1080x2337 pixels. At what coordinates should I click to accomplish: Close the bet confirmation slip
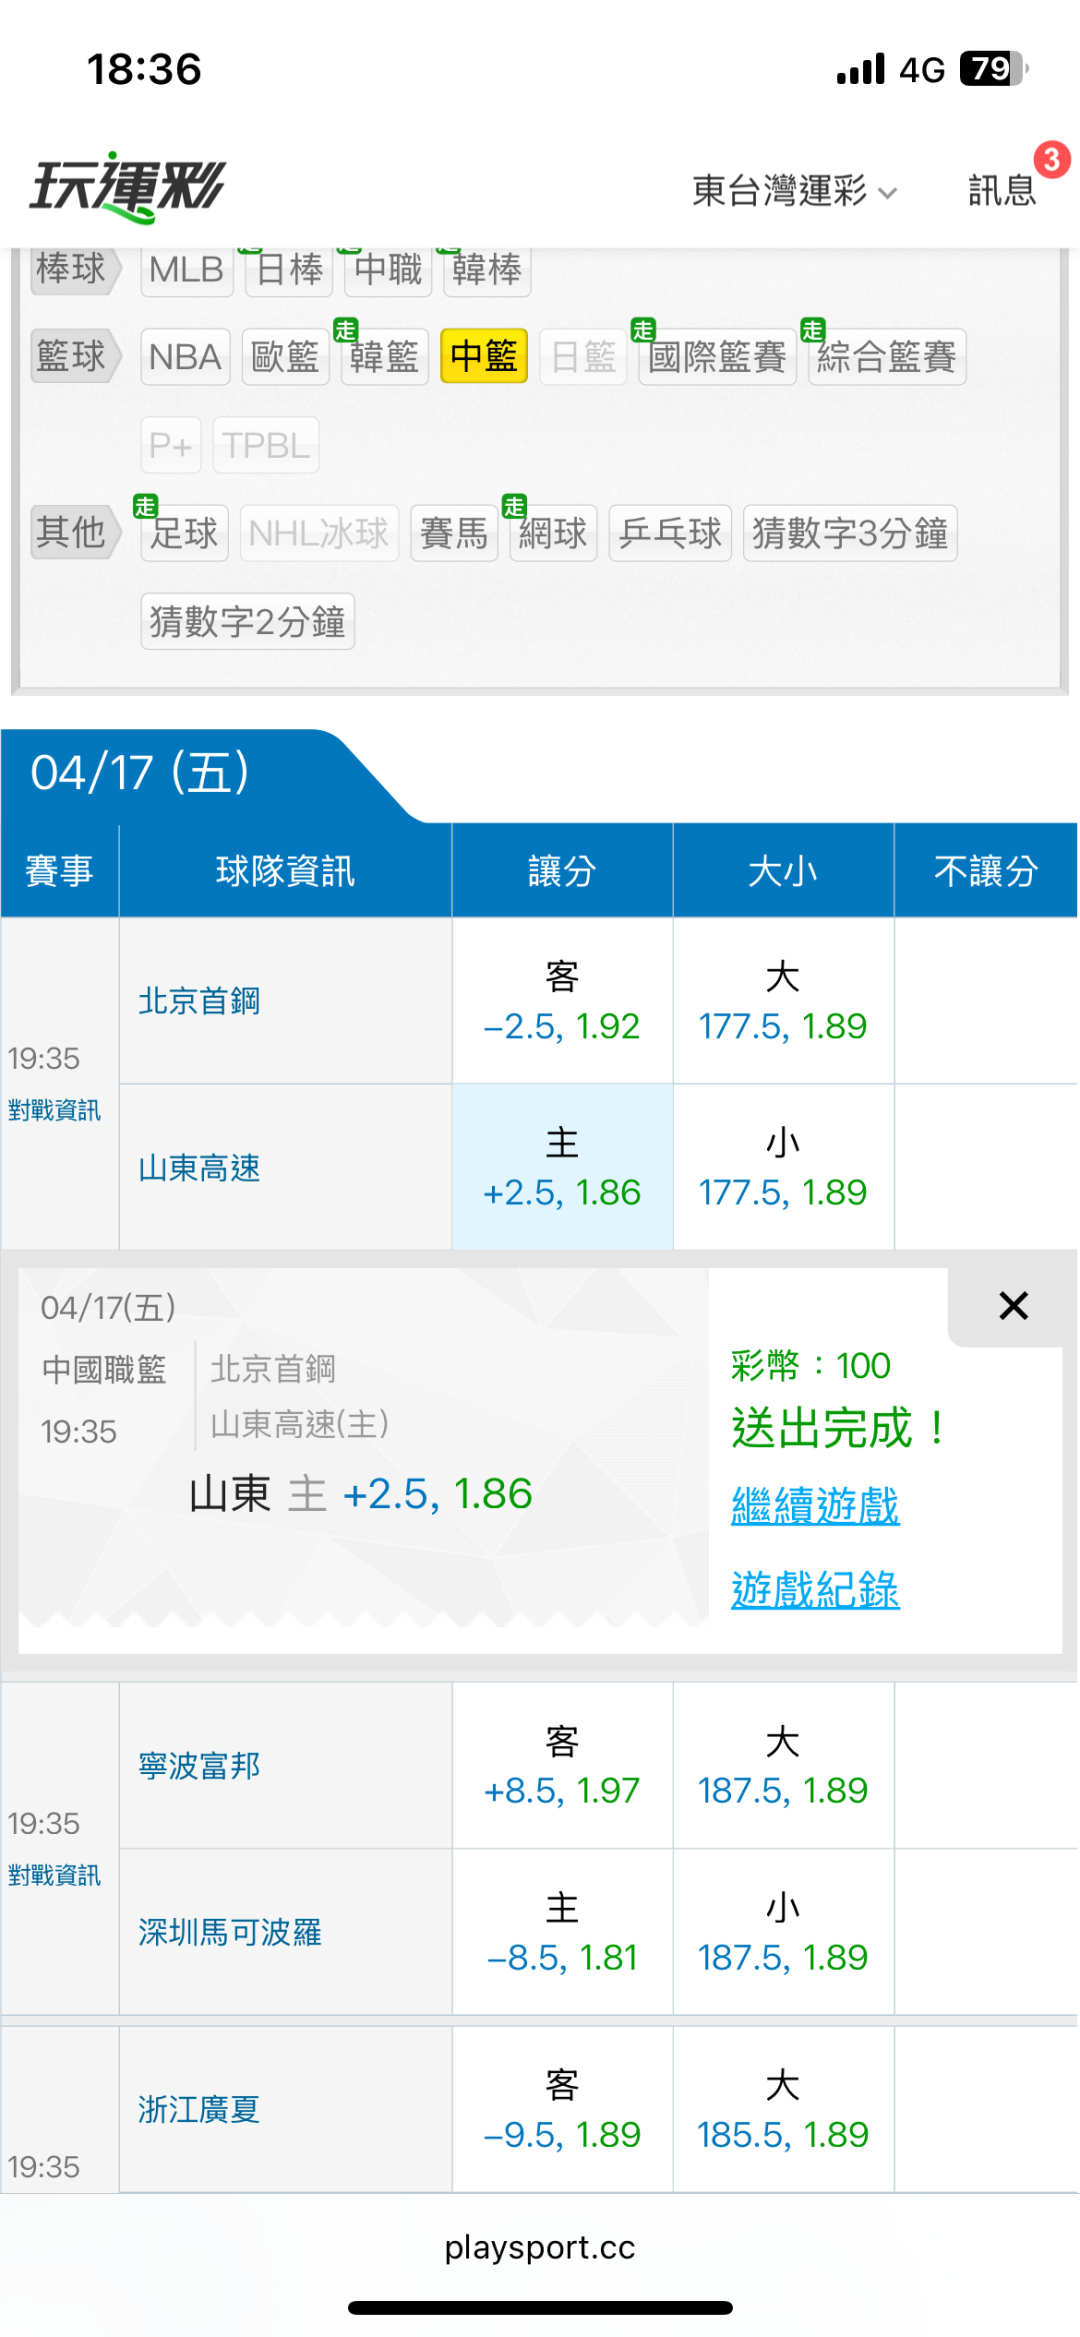click(1012, 1305)
